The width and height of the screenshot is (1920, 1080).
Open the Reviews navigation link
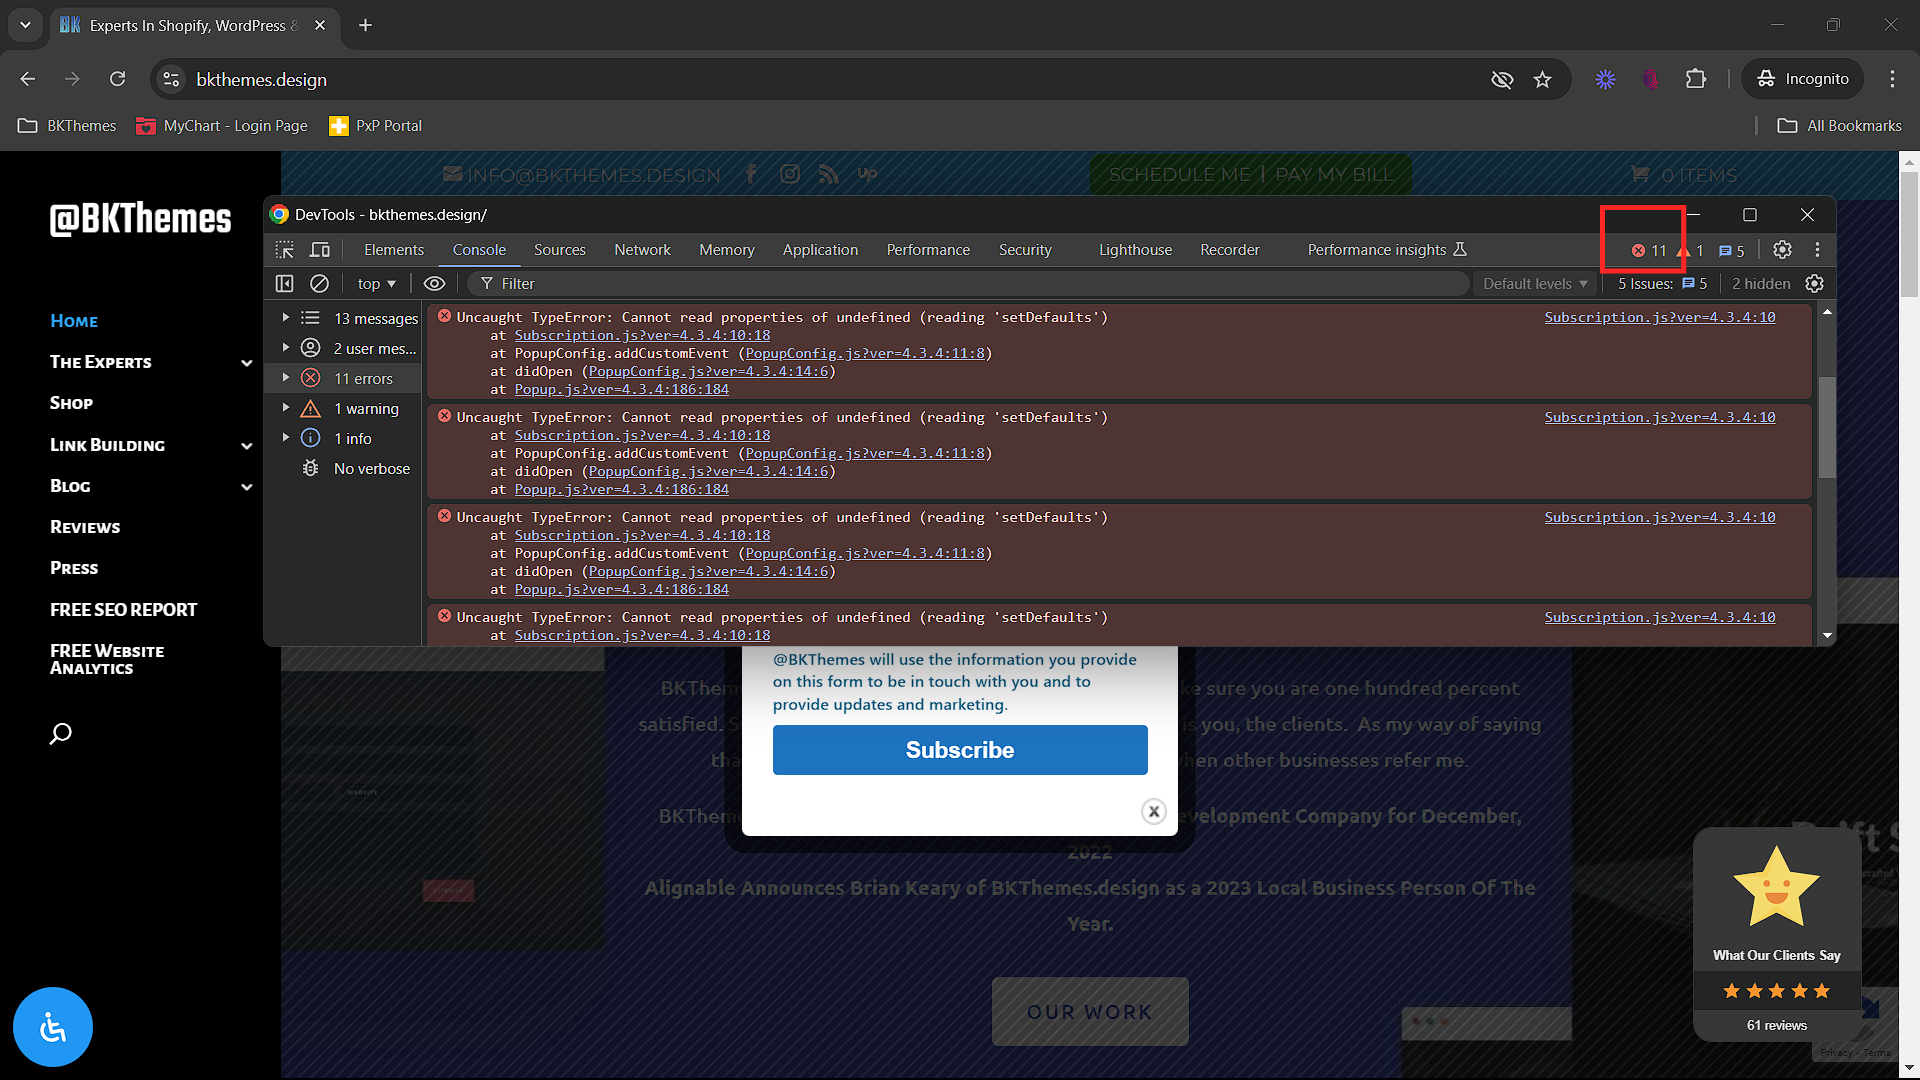pos(85,527)
